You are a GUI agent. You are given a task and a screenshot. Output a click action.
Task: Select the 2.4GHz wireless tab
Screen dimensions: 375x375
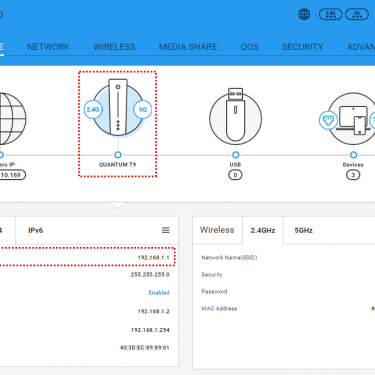[263, 230]
